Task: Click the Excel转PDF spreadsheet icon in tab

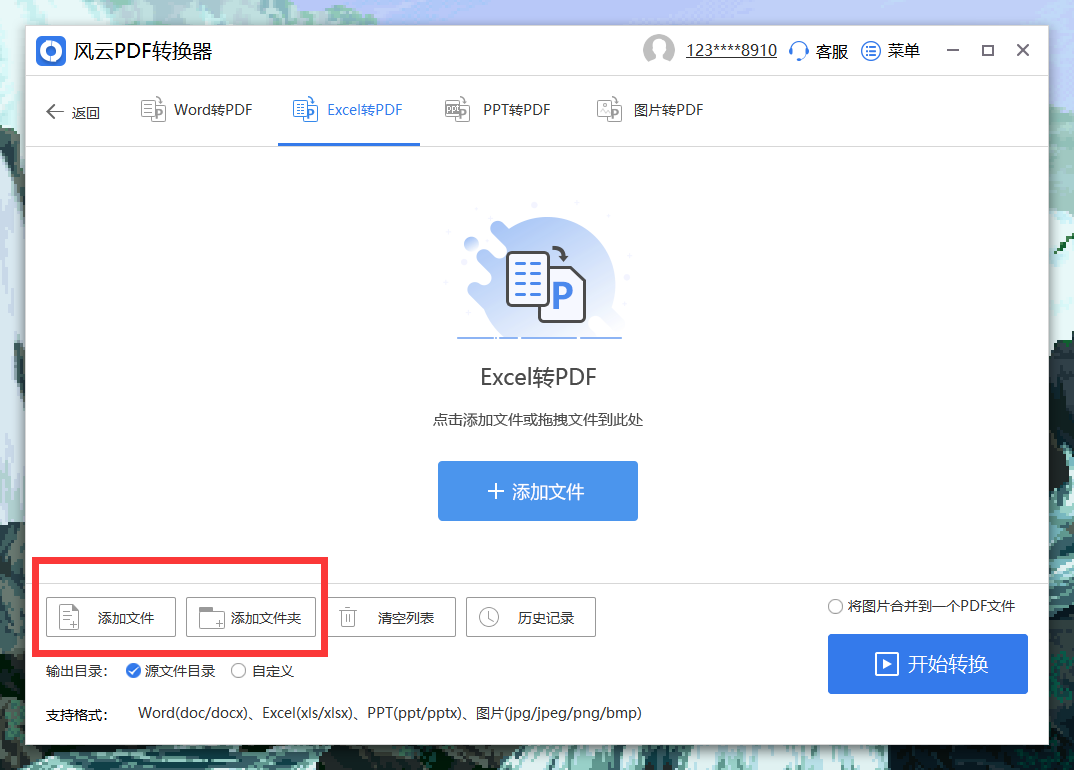Action: (x=305, y=109)
